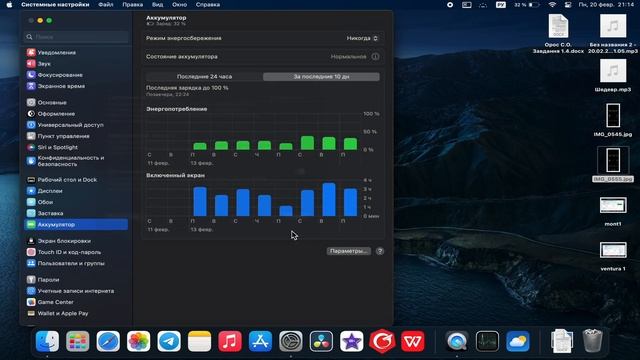This screenshot has height=360, width=640.
Task: Open Siri и Spotlight settings icon
Action: [x=31, y=147]
